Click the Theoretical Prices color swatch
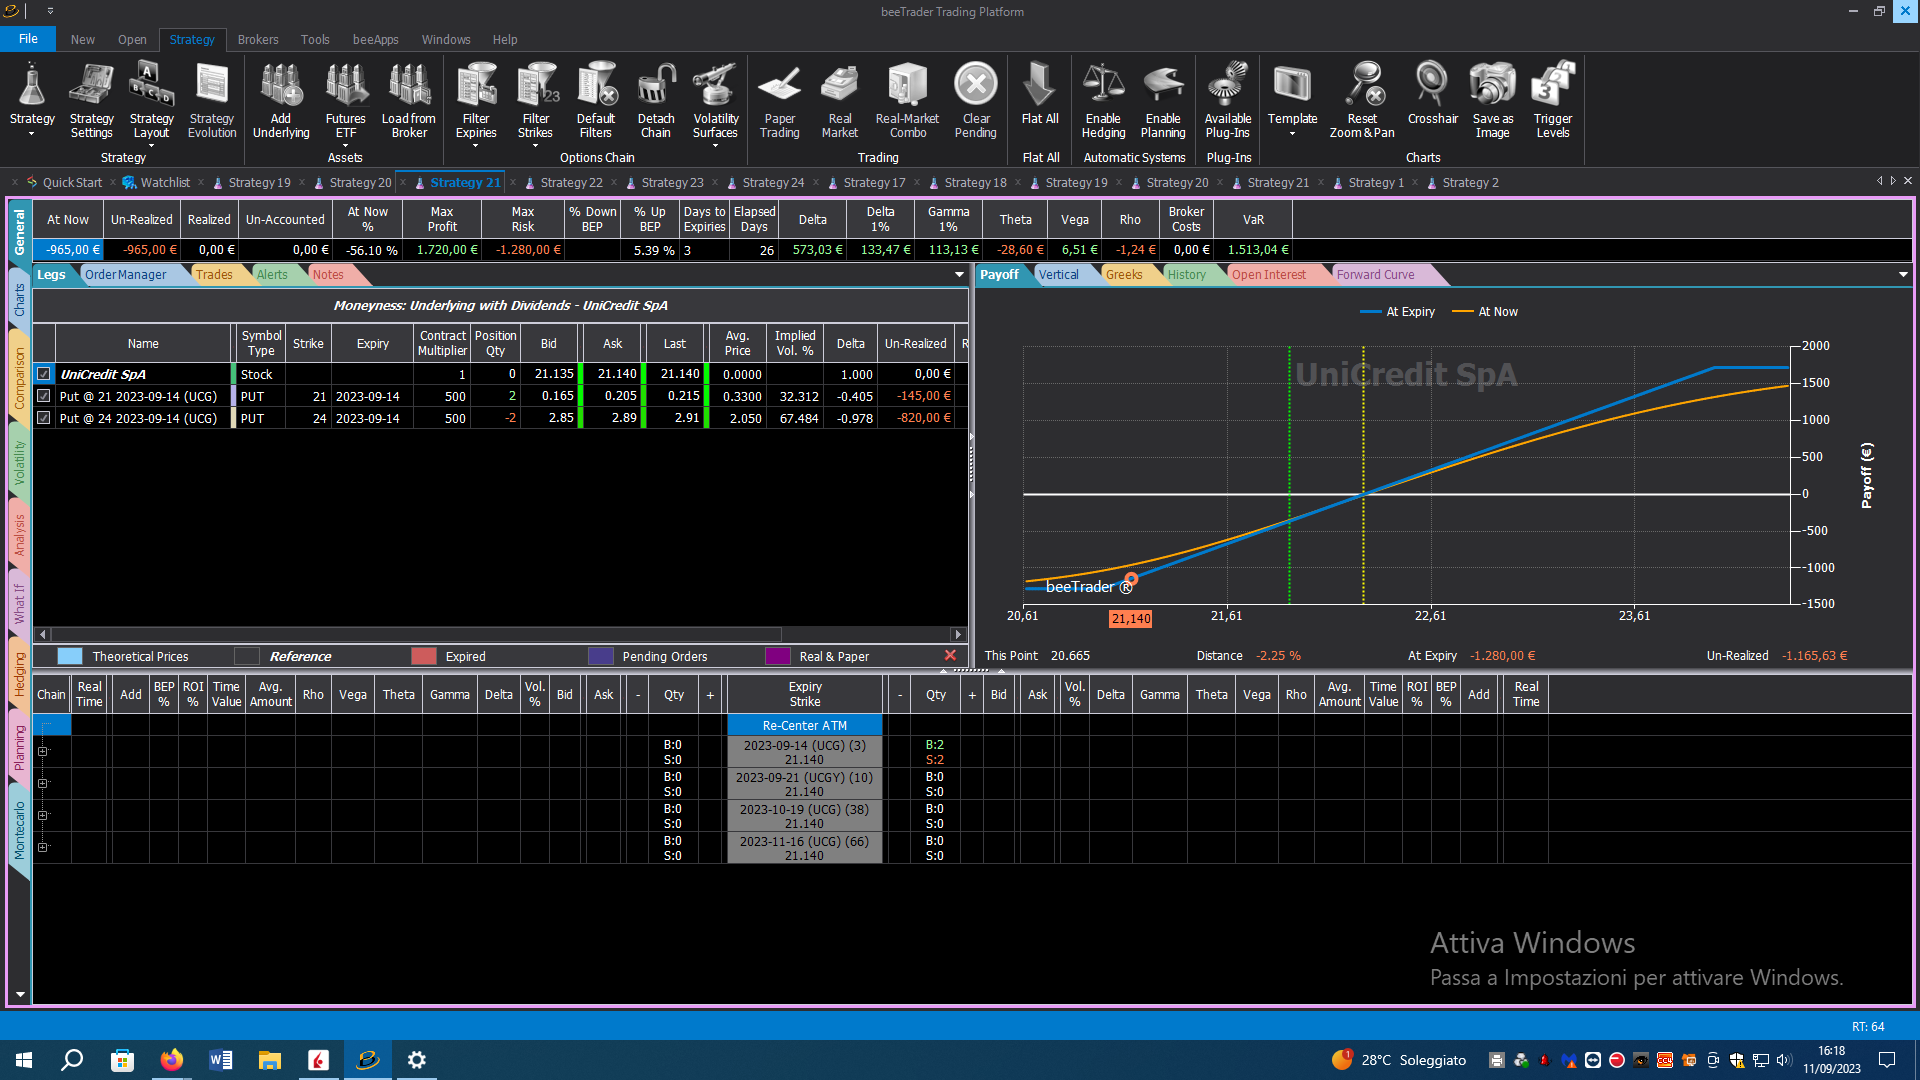 coord(70,656)
